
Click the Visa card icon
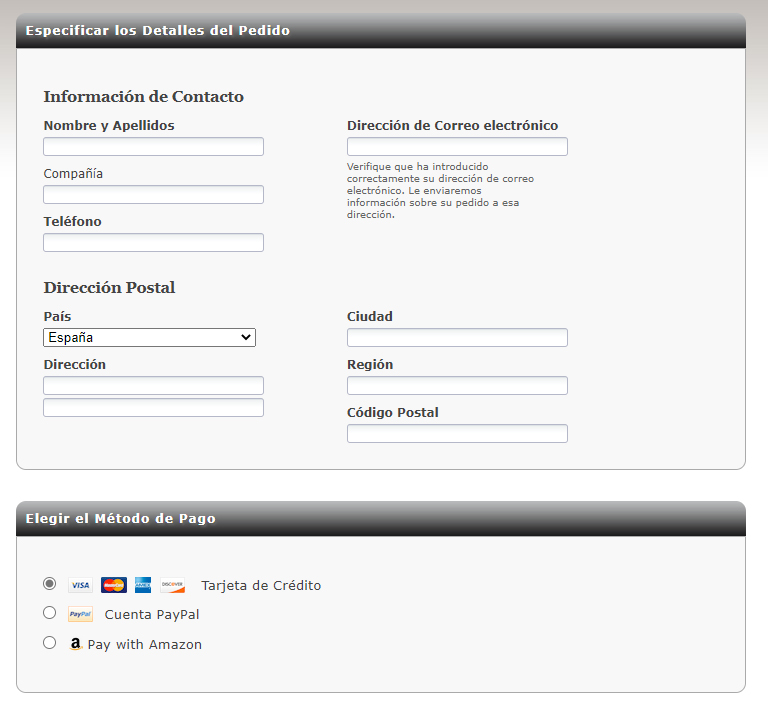[80, 585]
